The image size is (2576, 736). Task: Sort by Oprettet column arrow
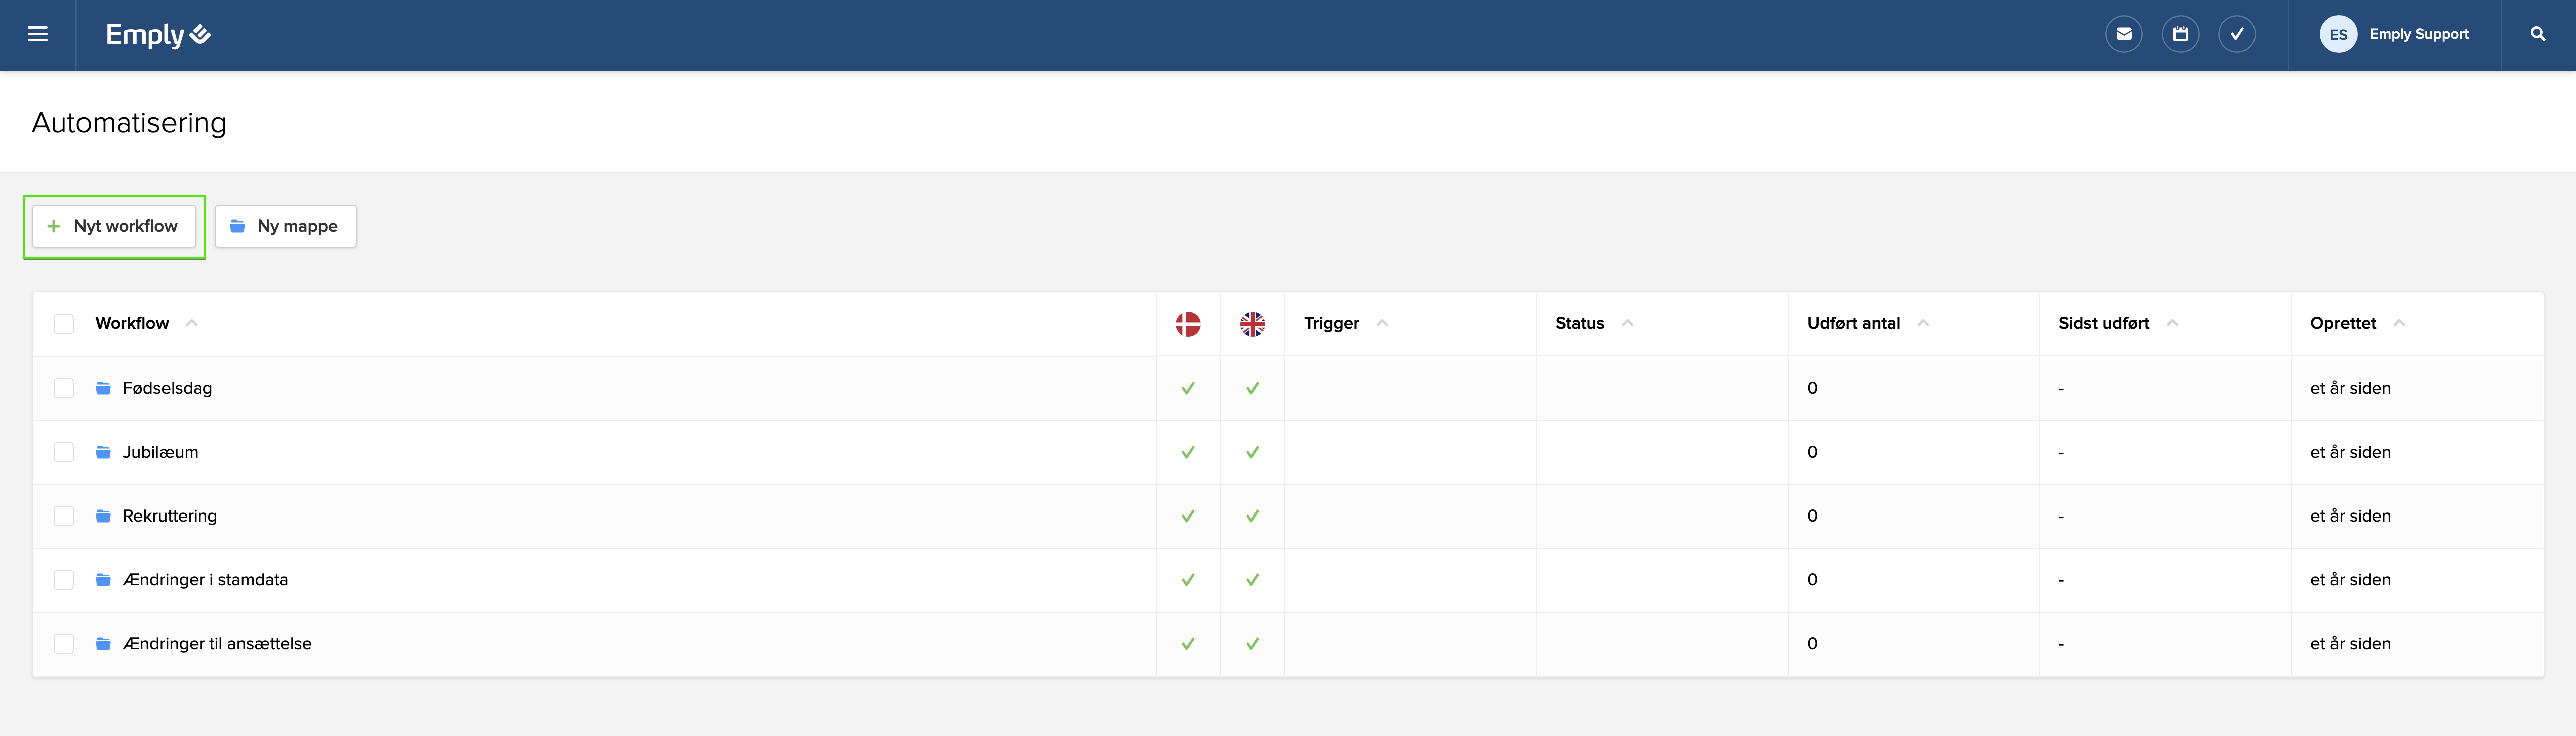click(2399, 323)
